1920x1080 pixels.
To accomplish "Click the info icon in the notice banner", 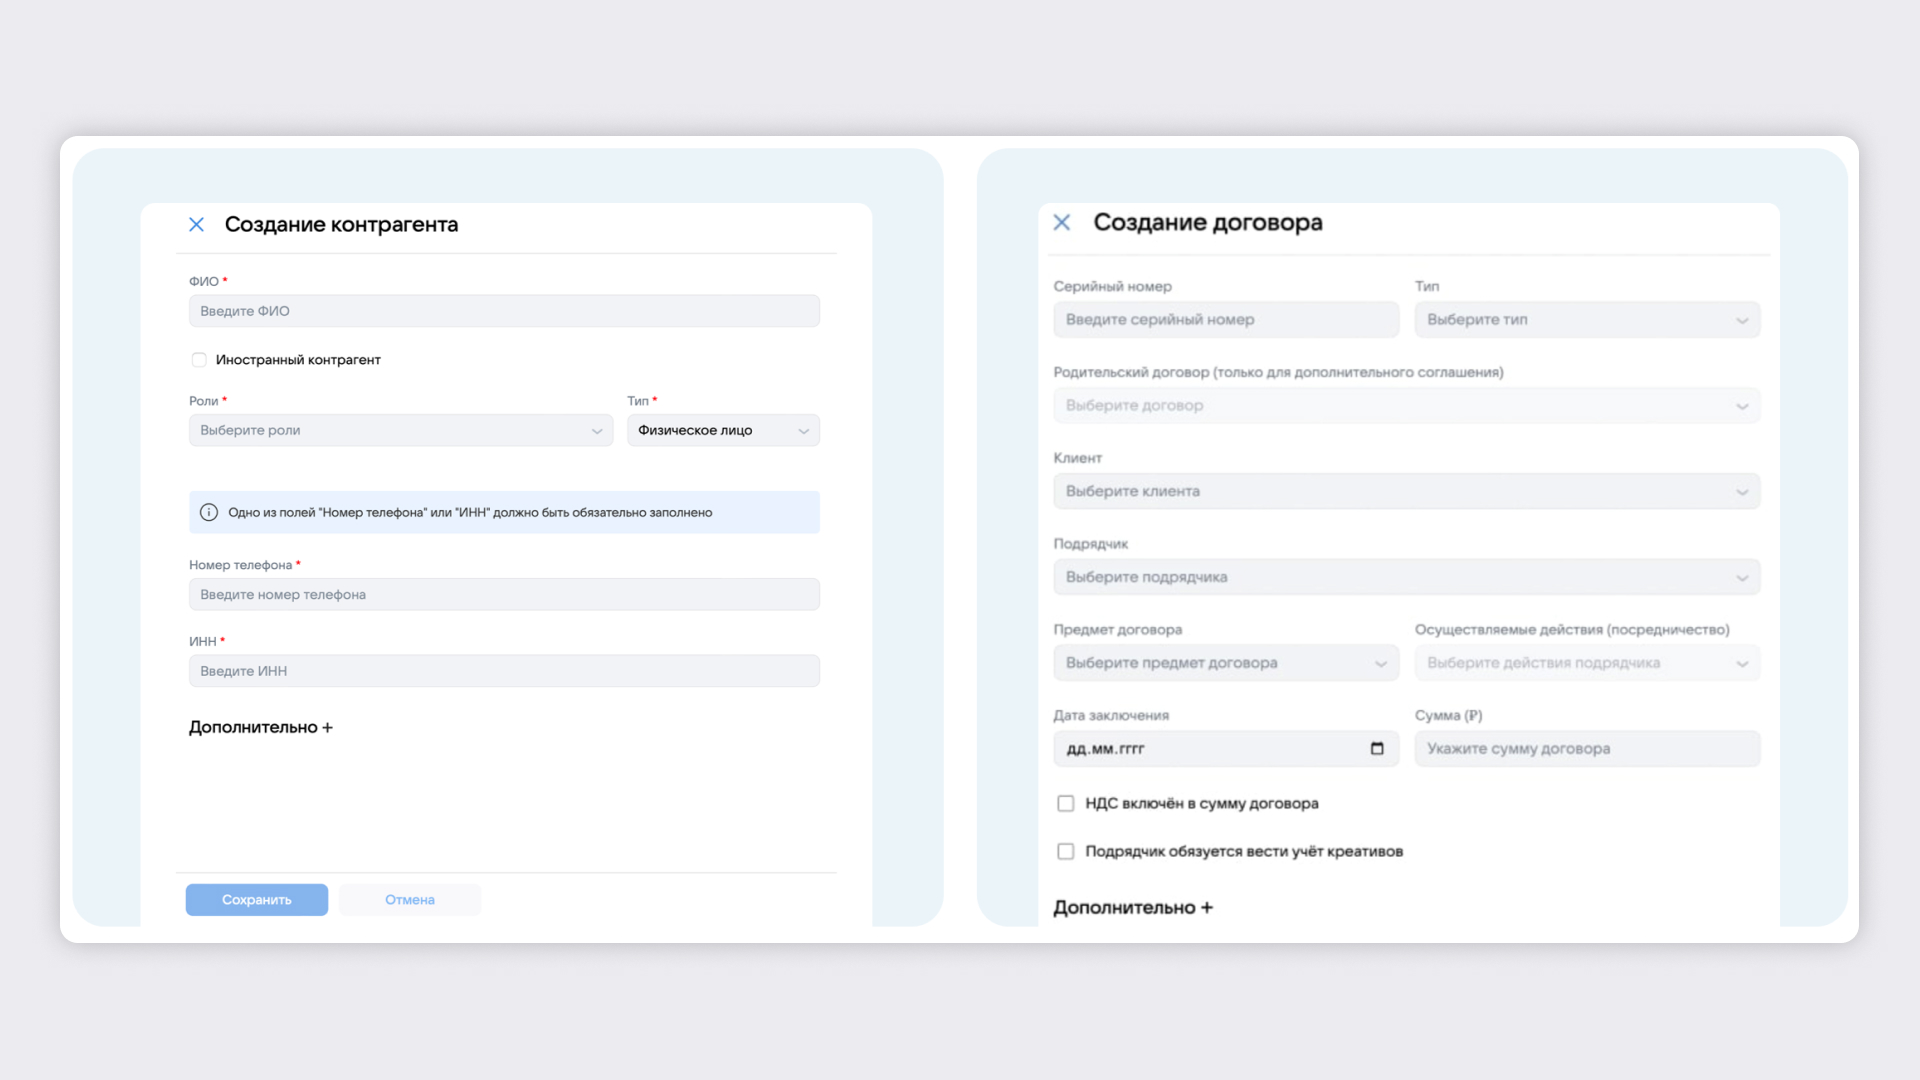I will tap(209, 513).
